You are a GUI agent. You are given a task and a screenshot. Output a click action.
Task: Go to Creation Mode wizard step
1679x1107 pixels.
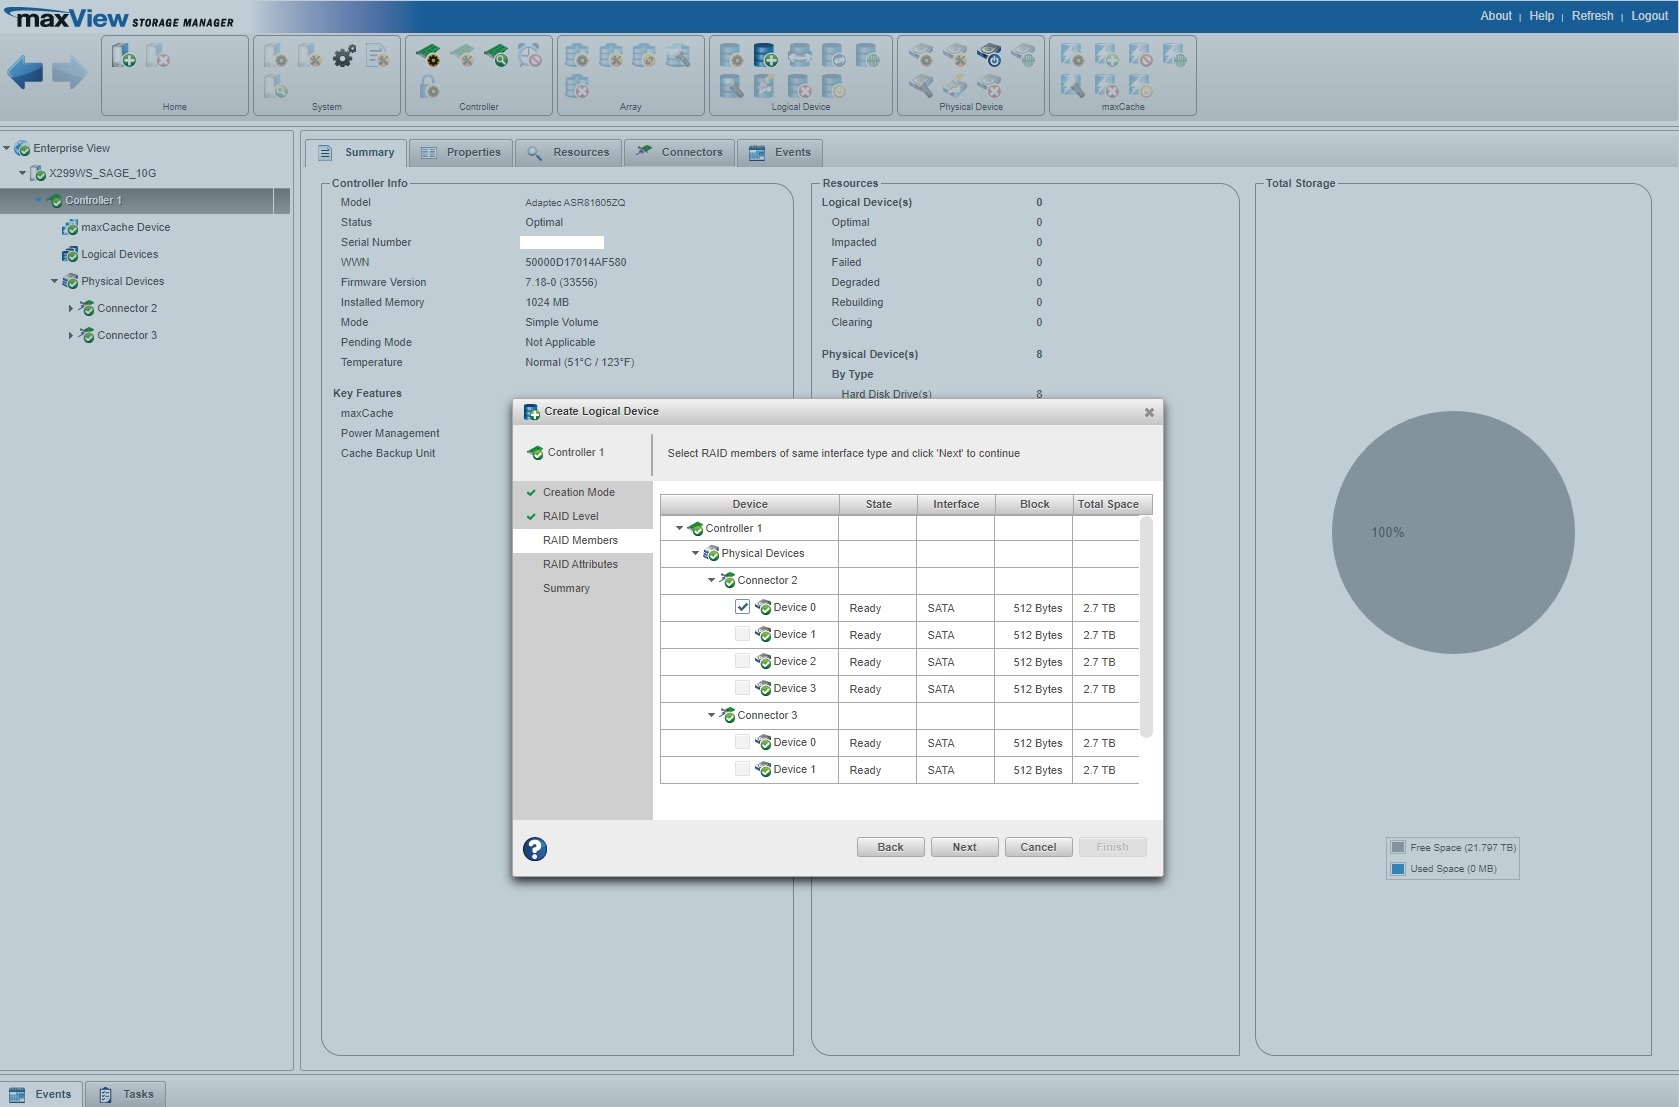[x=578, y=492]
